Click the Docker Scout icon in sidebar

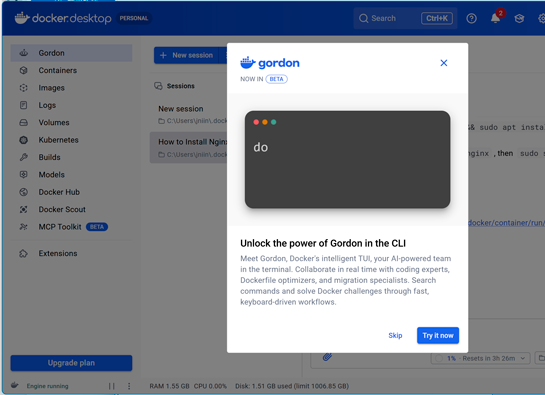pyautogui.click(x=23, y=209)
